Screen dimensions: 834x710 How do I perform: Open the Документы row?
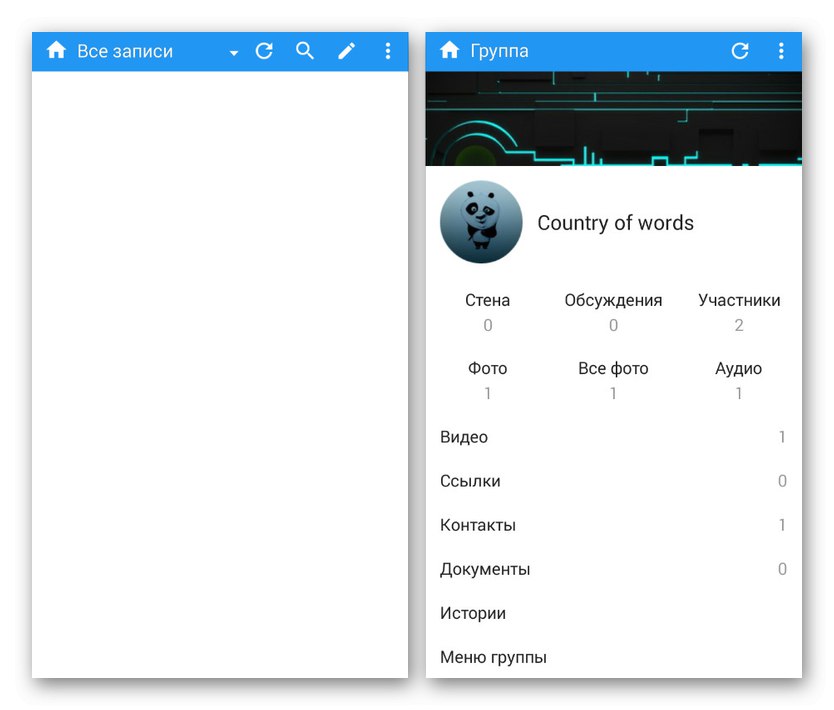[x=613, y=570]
